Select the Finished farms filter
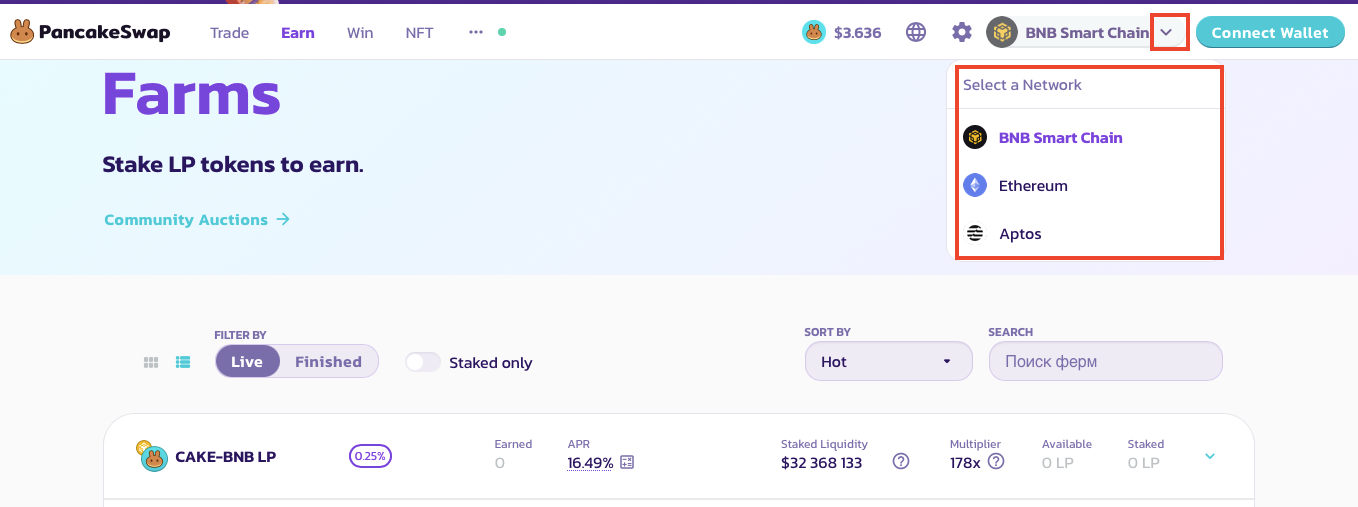Image resolution: width=1358 pixels, height=507 pixels. click(328, 362)
